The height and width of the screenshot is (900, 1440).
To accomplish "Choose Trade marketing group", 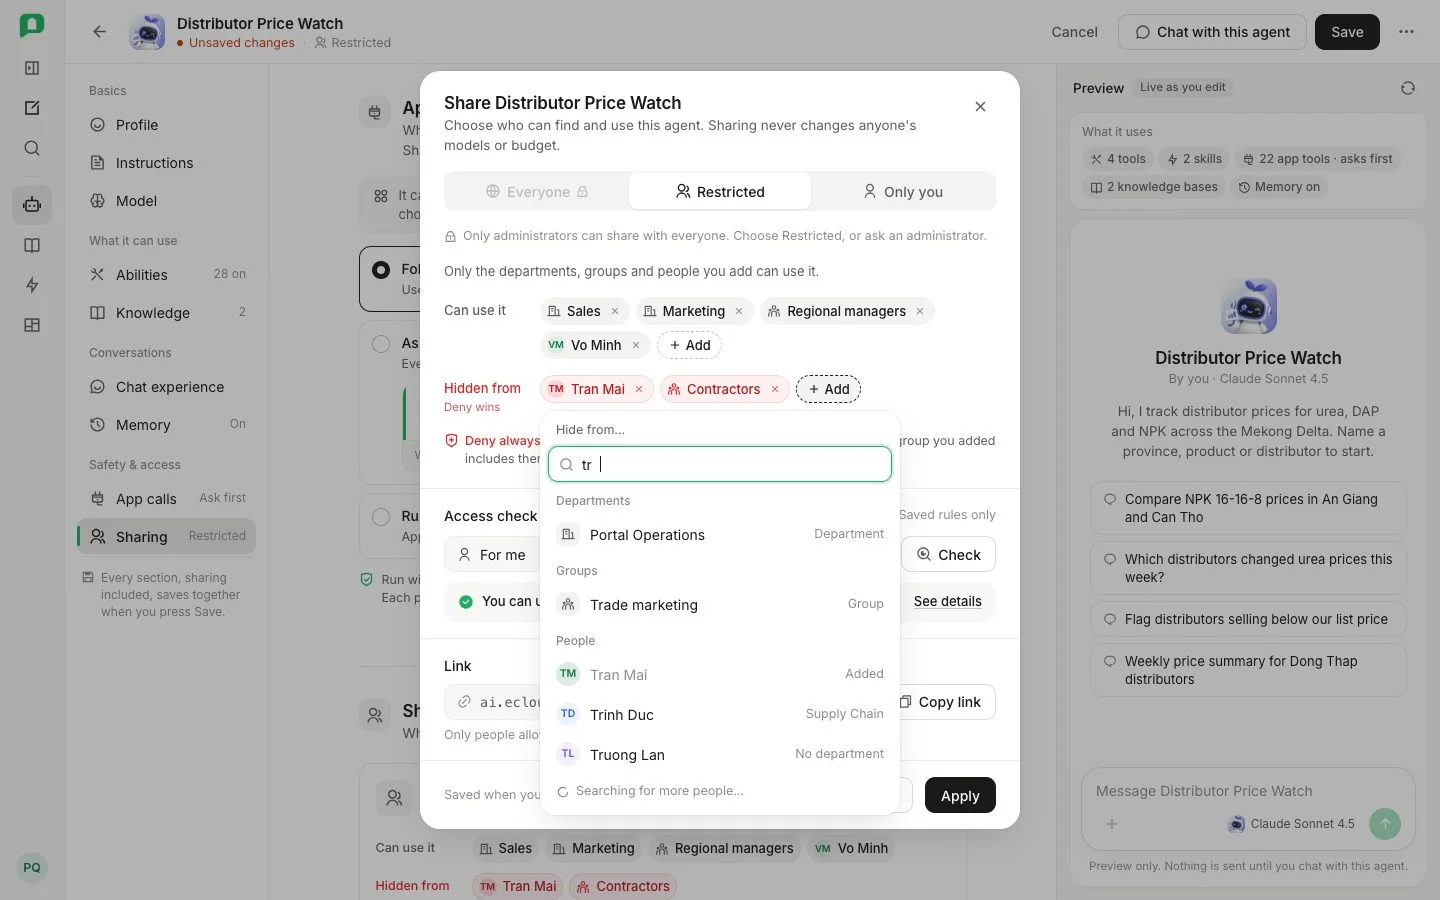I will coord(720,605).
